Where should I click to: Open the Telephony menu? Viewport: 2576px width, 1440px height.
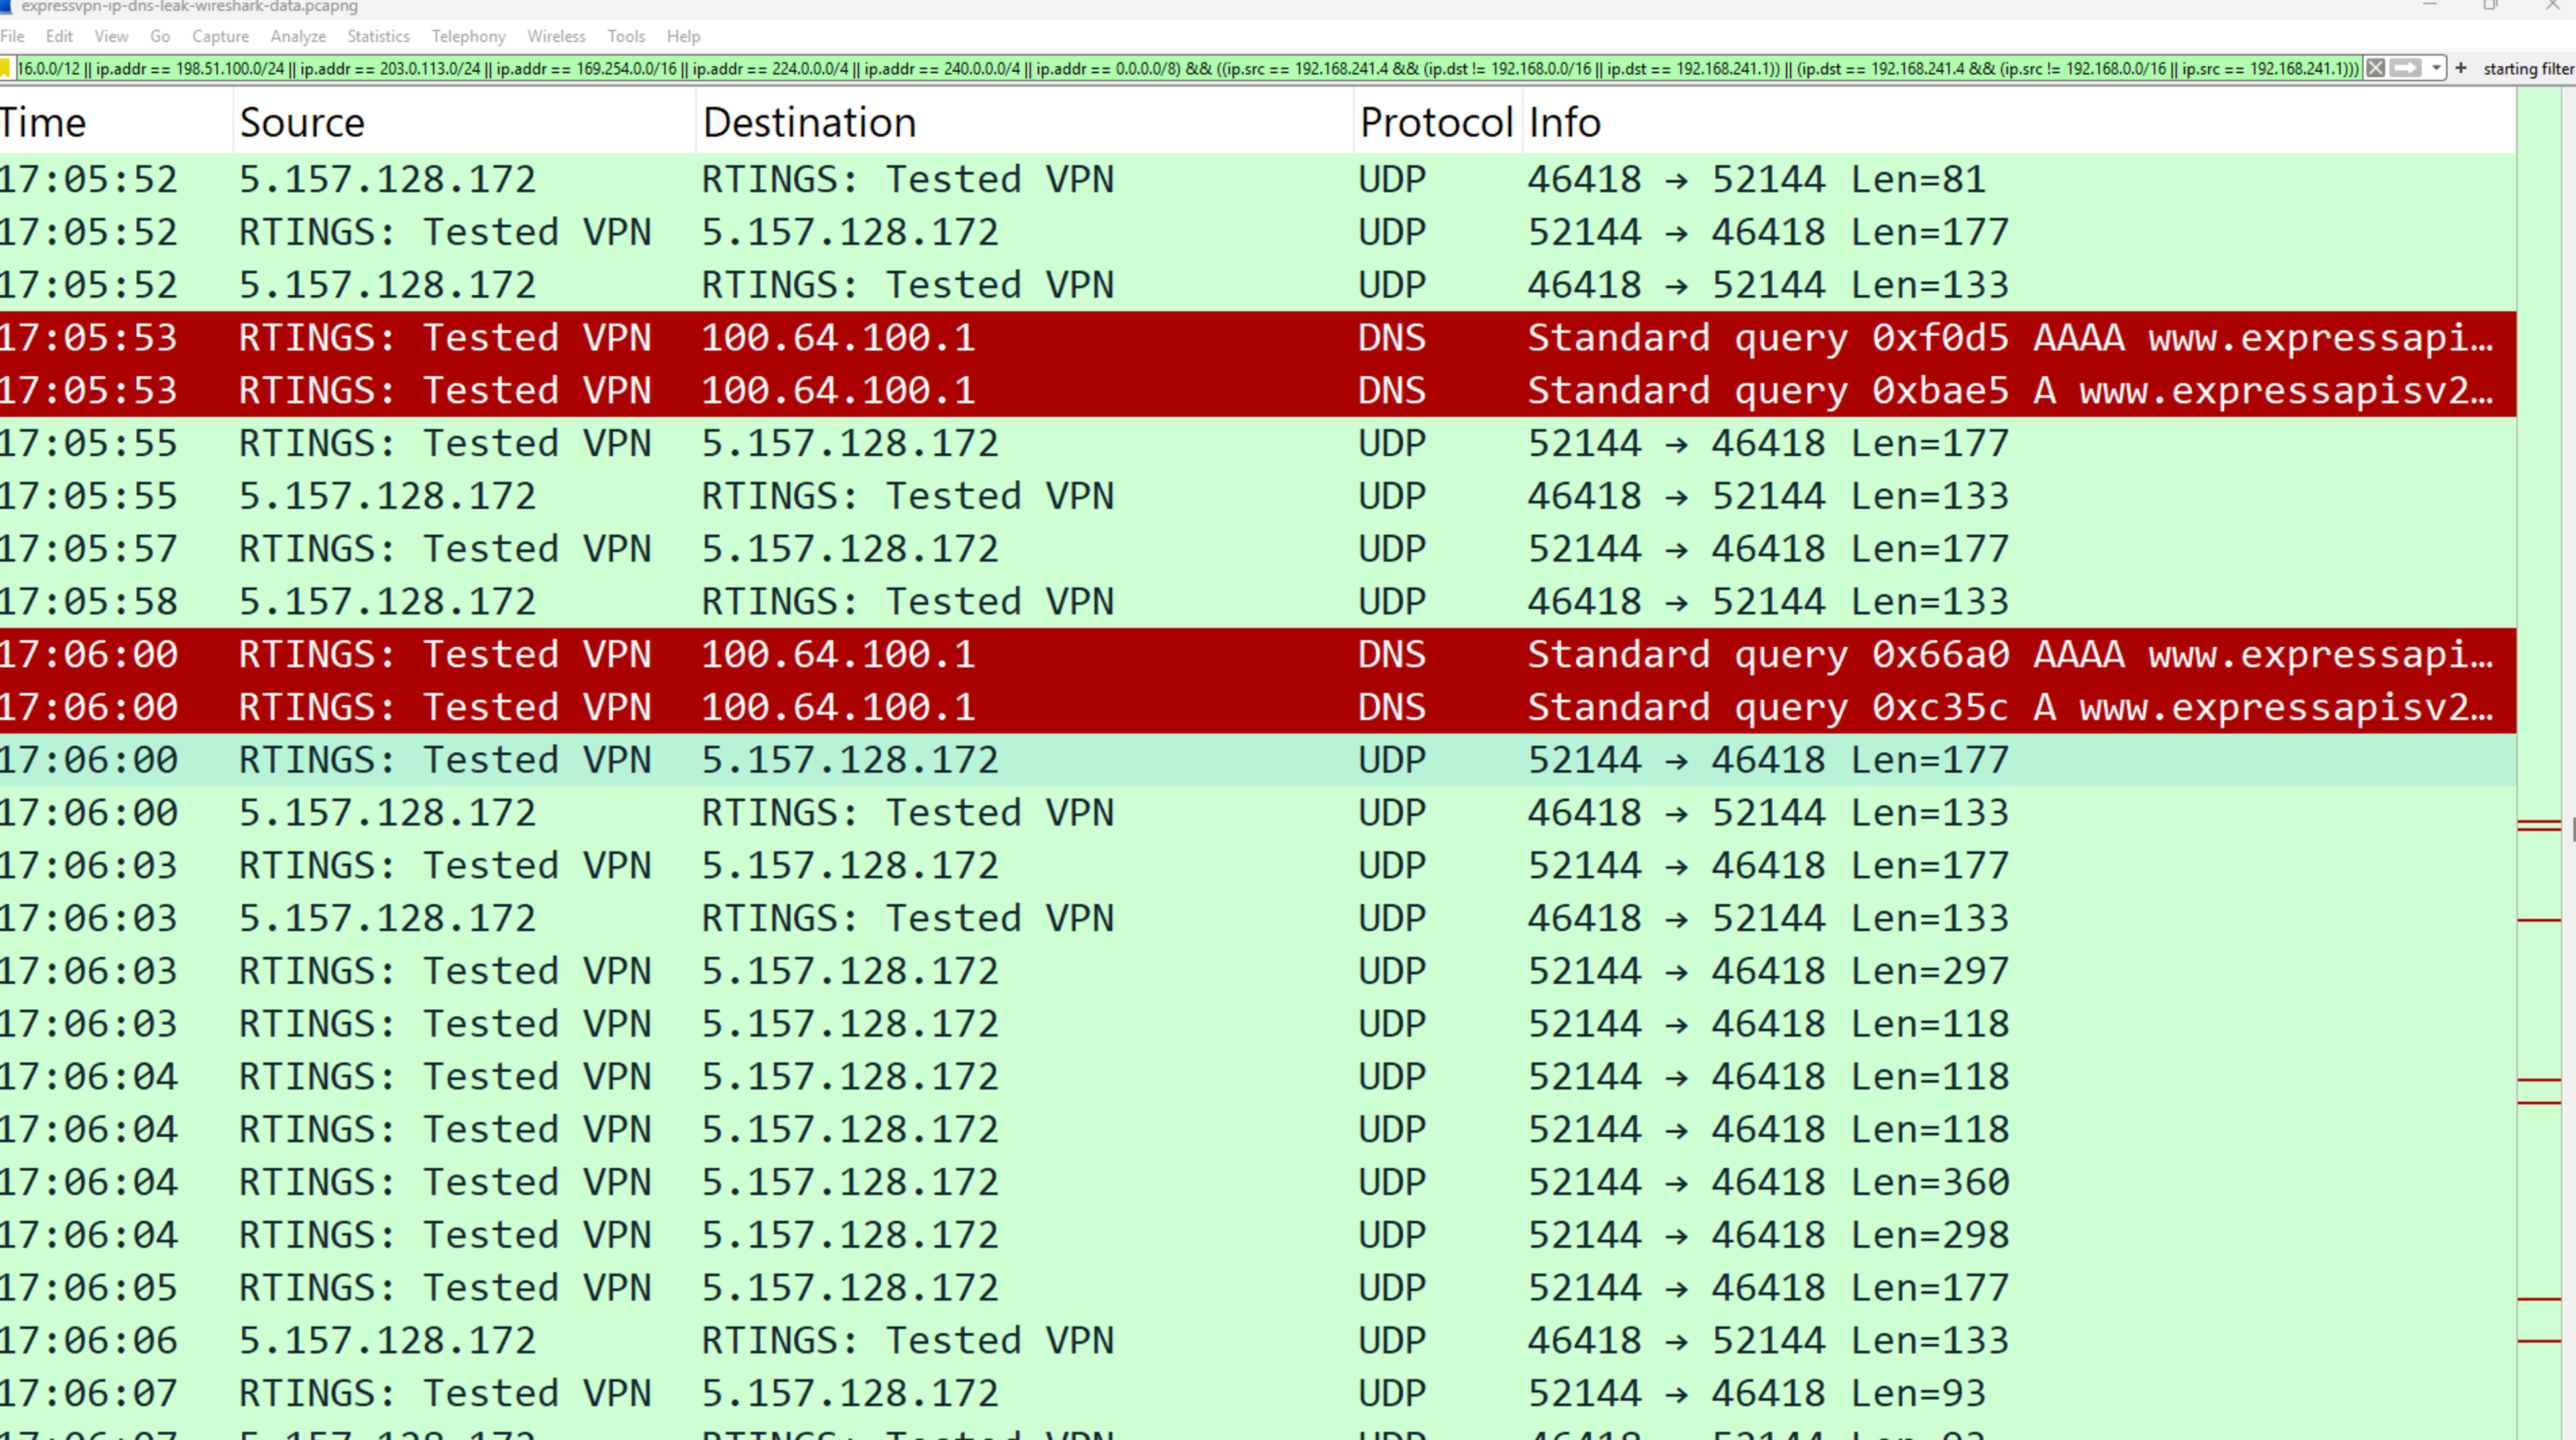coord(468,36)
